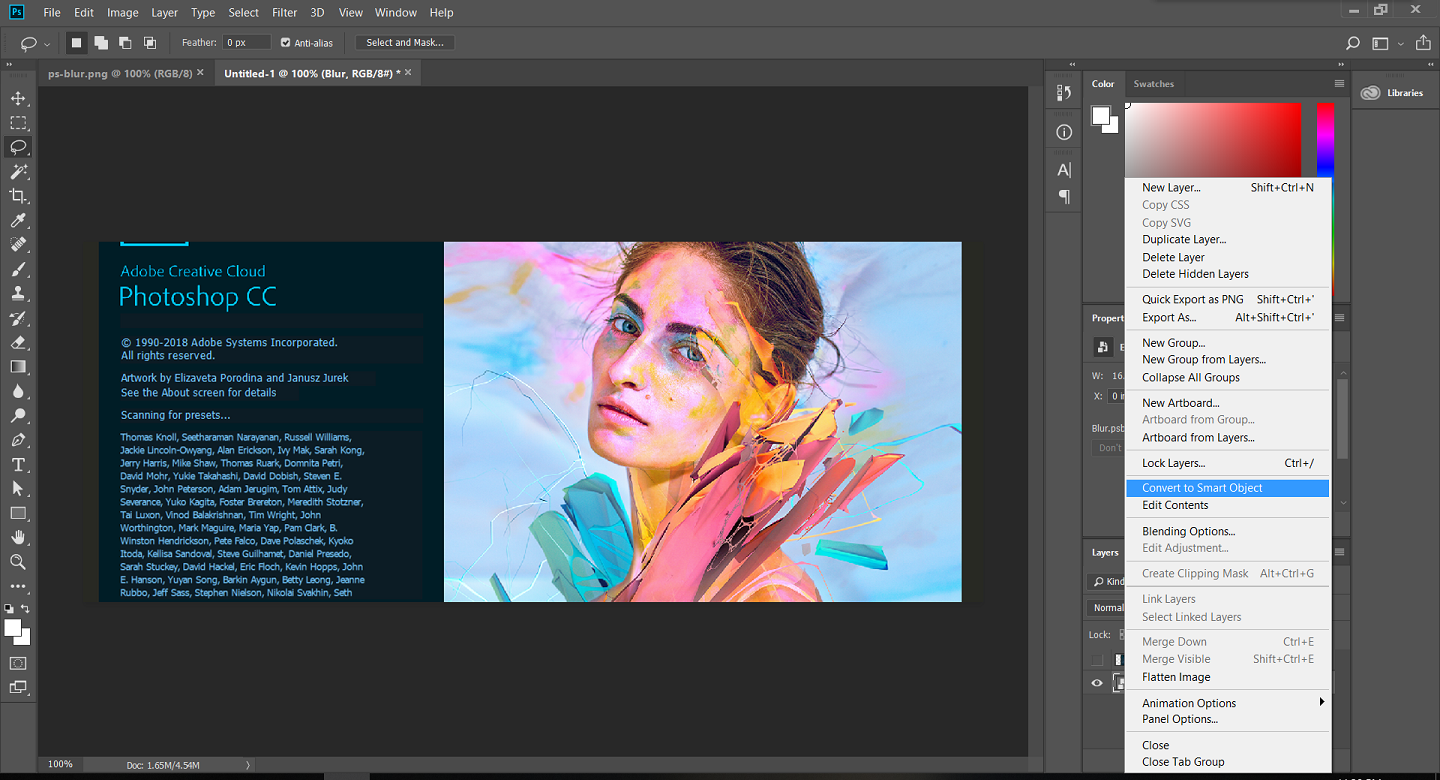The width and height of the screenshot is (1440, 780).
Task: Select the Rectangular Marquee tool
Action: pyautogui.click(x=18, y=123)
